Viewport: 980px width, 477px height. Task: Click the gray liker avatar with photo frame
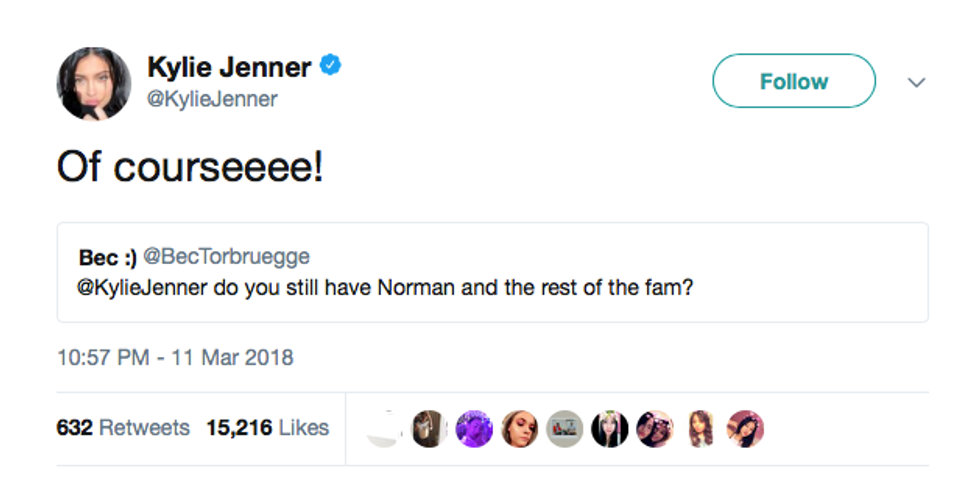564,428
